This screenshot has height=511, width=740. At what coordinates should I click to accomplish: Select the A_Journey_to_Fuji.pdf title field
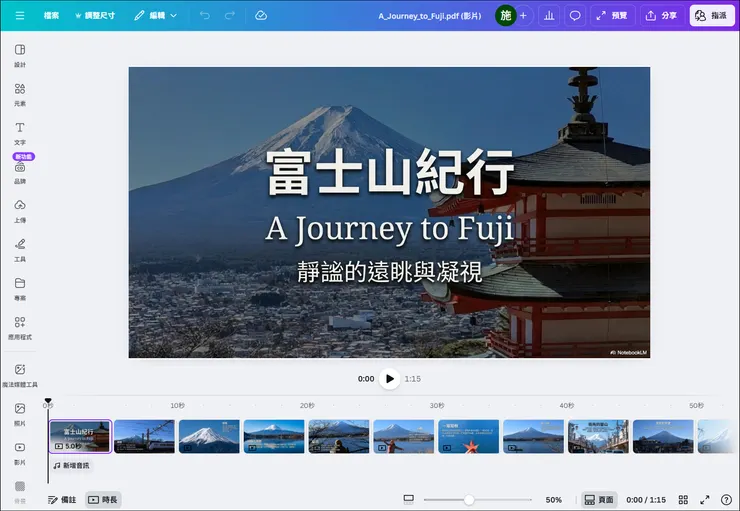click(x=429, y=16)
